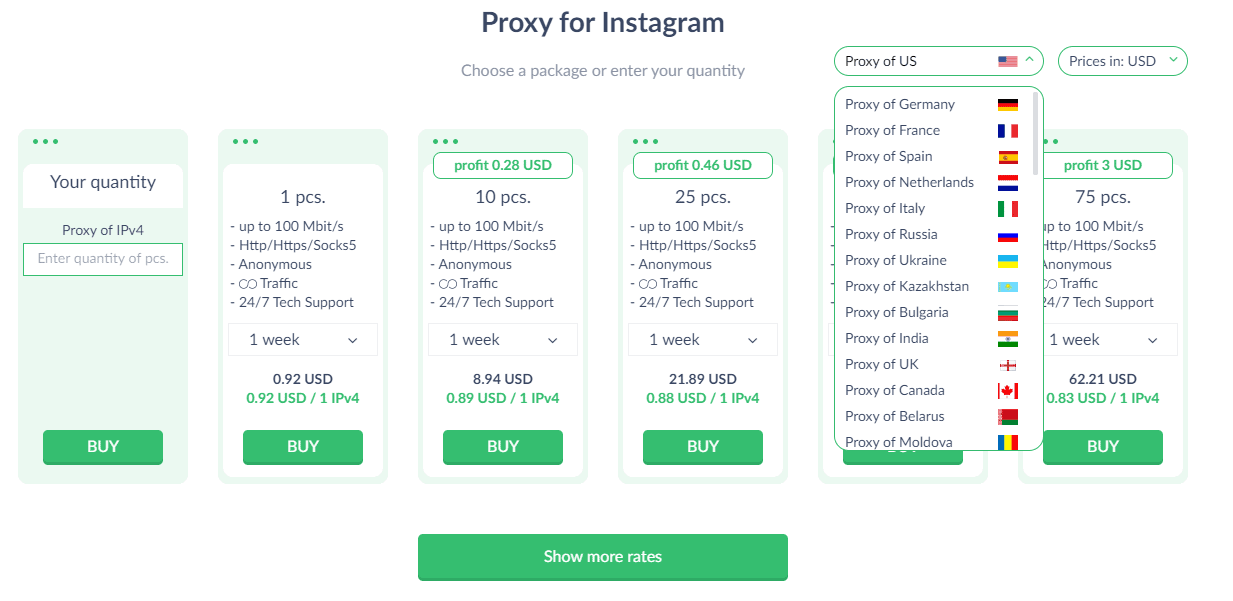Focus the Enter quantity of pcs. field
1233x601 pixels.
pyautogui.click(x=103, y=259)
